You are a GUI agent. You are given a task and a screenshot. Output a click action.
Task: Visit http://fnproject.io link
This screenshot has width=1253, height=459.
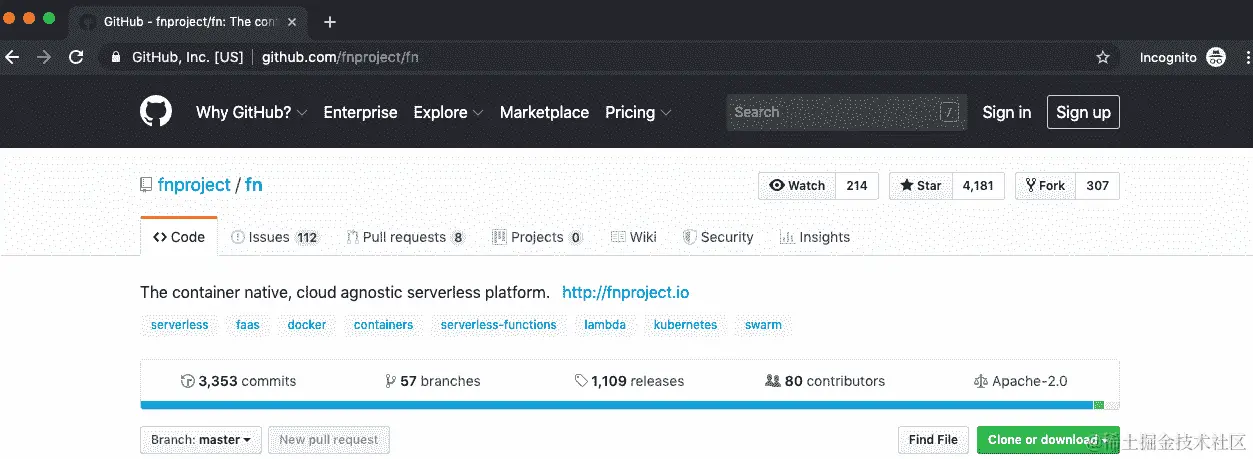click(x=625, y=293)
